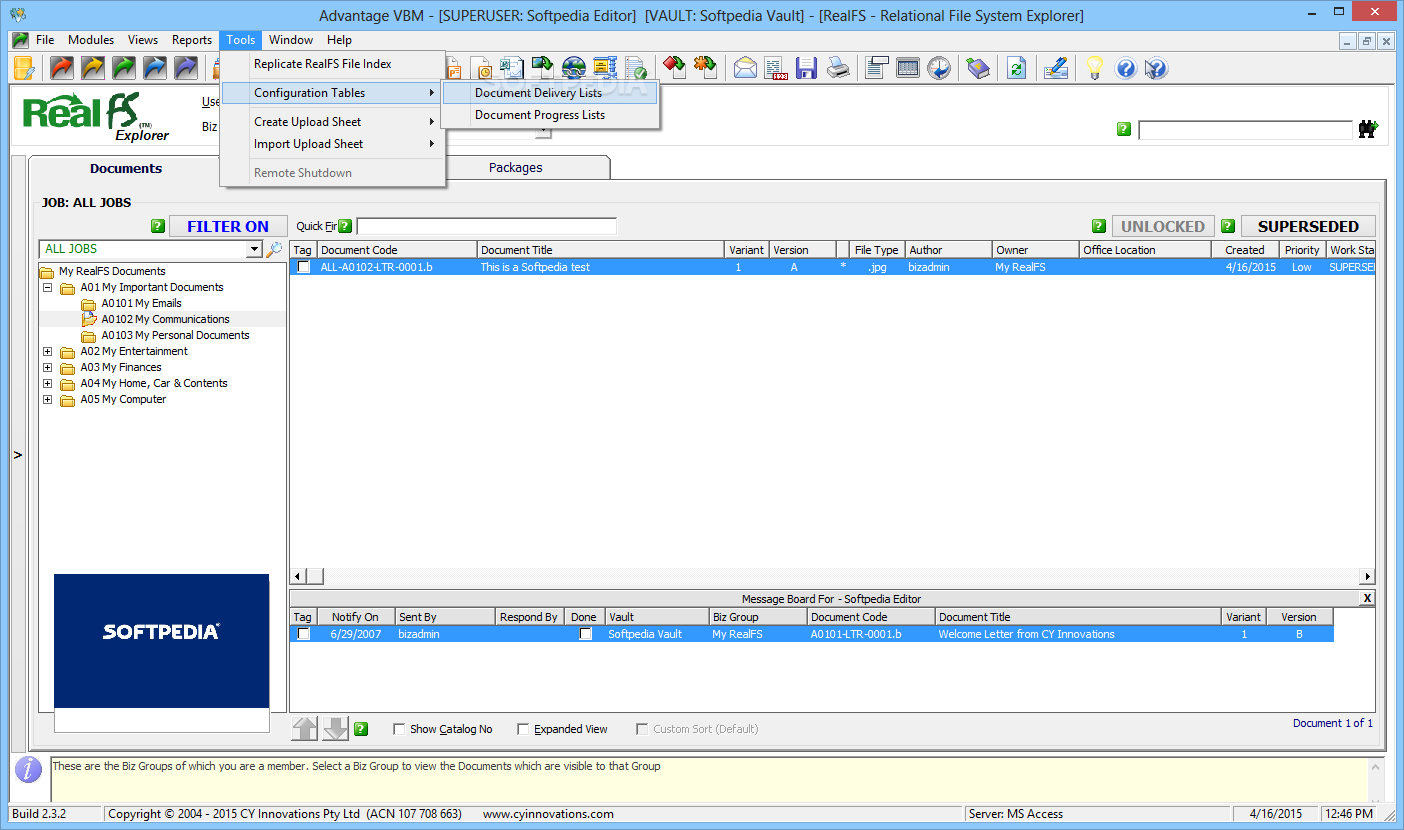Open Create Upload Sheet submenu
The height and width of the screenshot is (830, 1404).
[332, 122]
